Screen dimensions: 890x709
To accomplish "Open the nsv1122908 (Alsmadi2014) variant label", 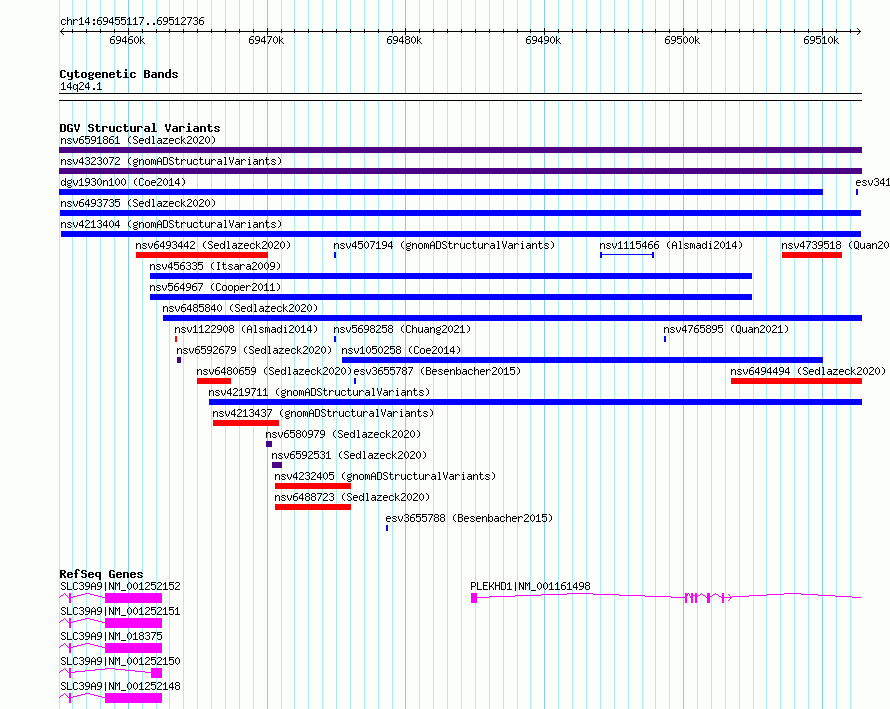I will pyautogui.click(x=246, y=329).
